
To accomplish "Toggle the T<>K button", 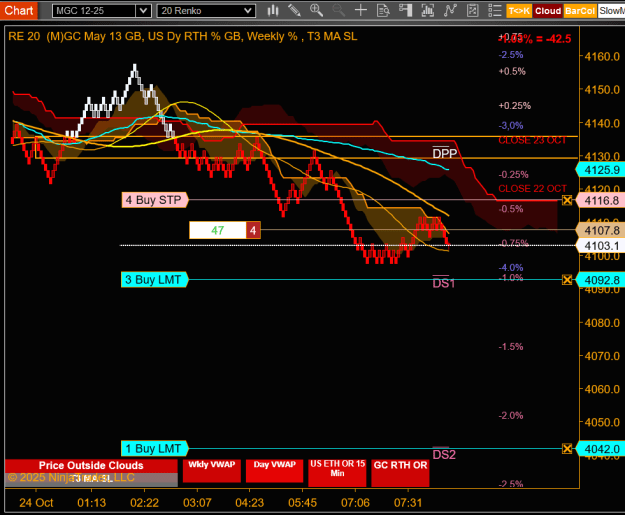I will tap(519, 11).
